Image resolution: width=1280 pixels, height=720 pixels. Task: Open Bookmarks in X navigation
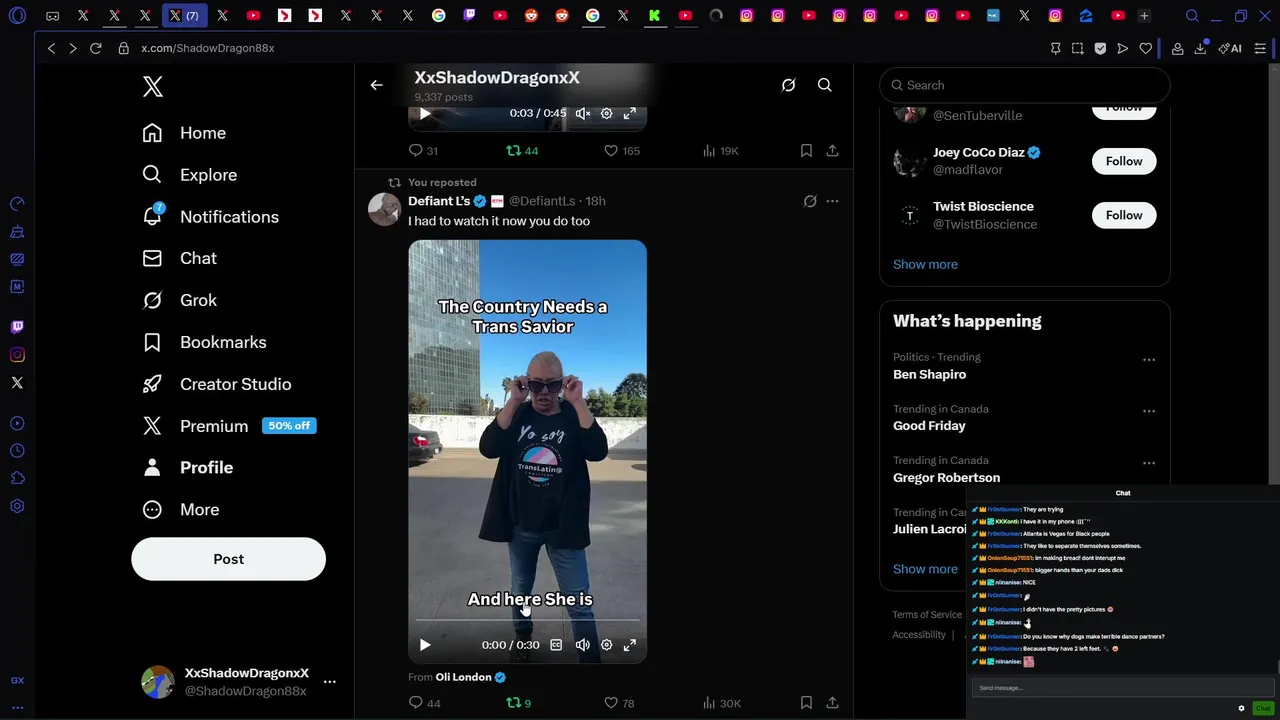(x=204, y=342)
